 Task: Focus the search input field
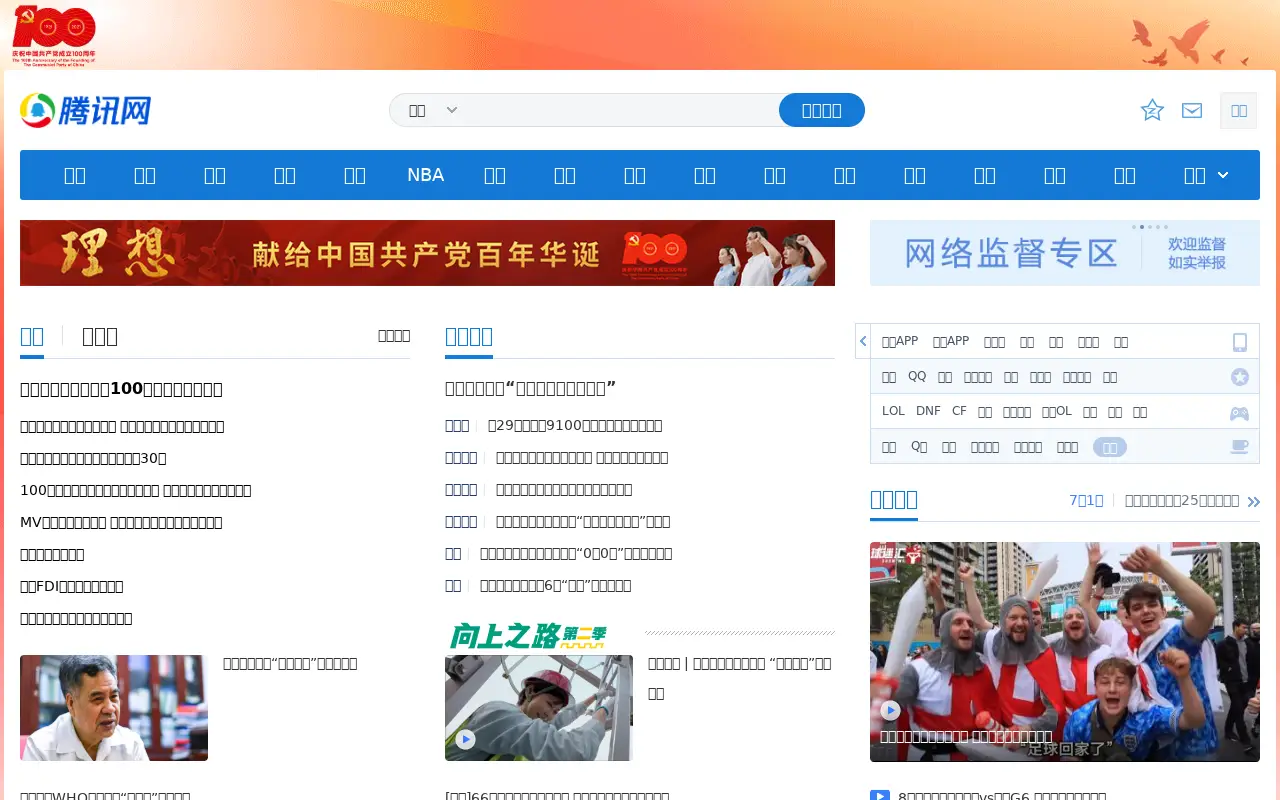[620, 110]
